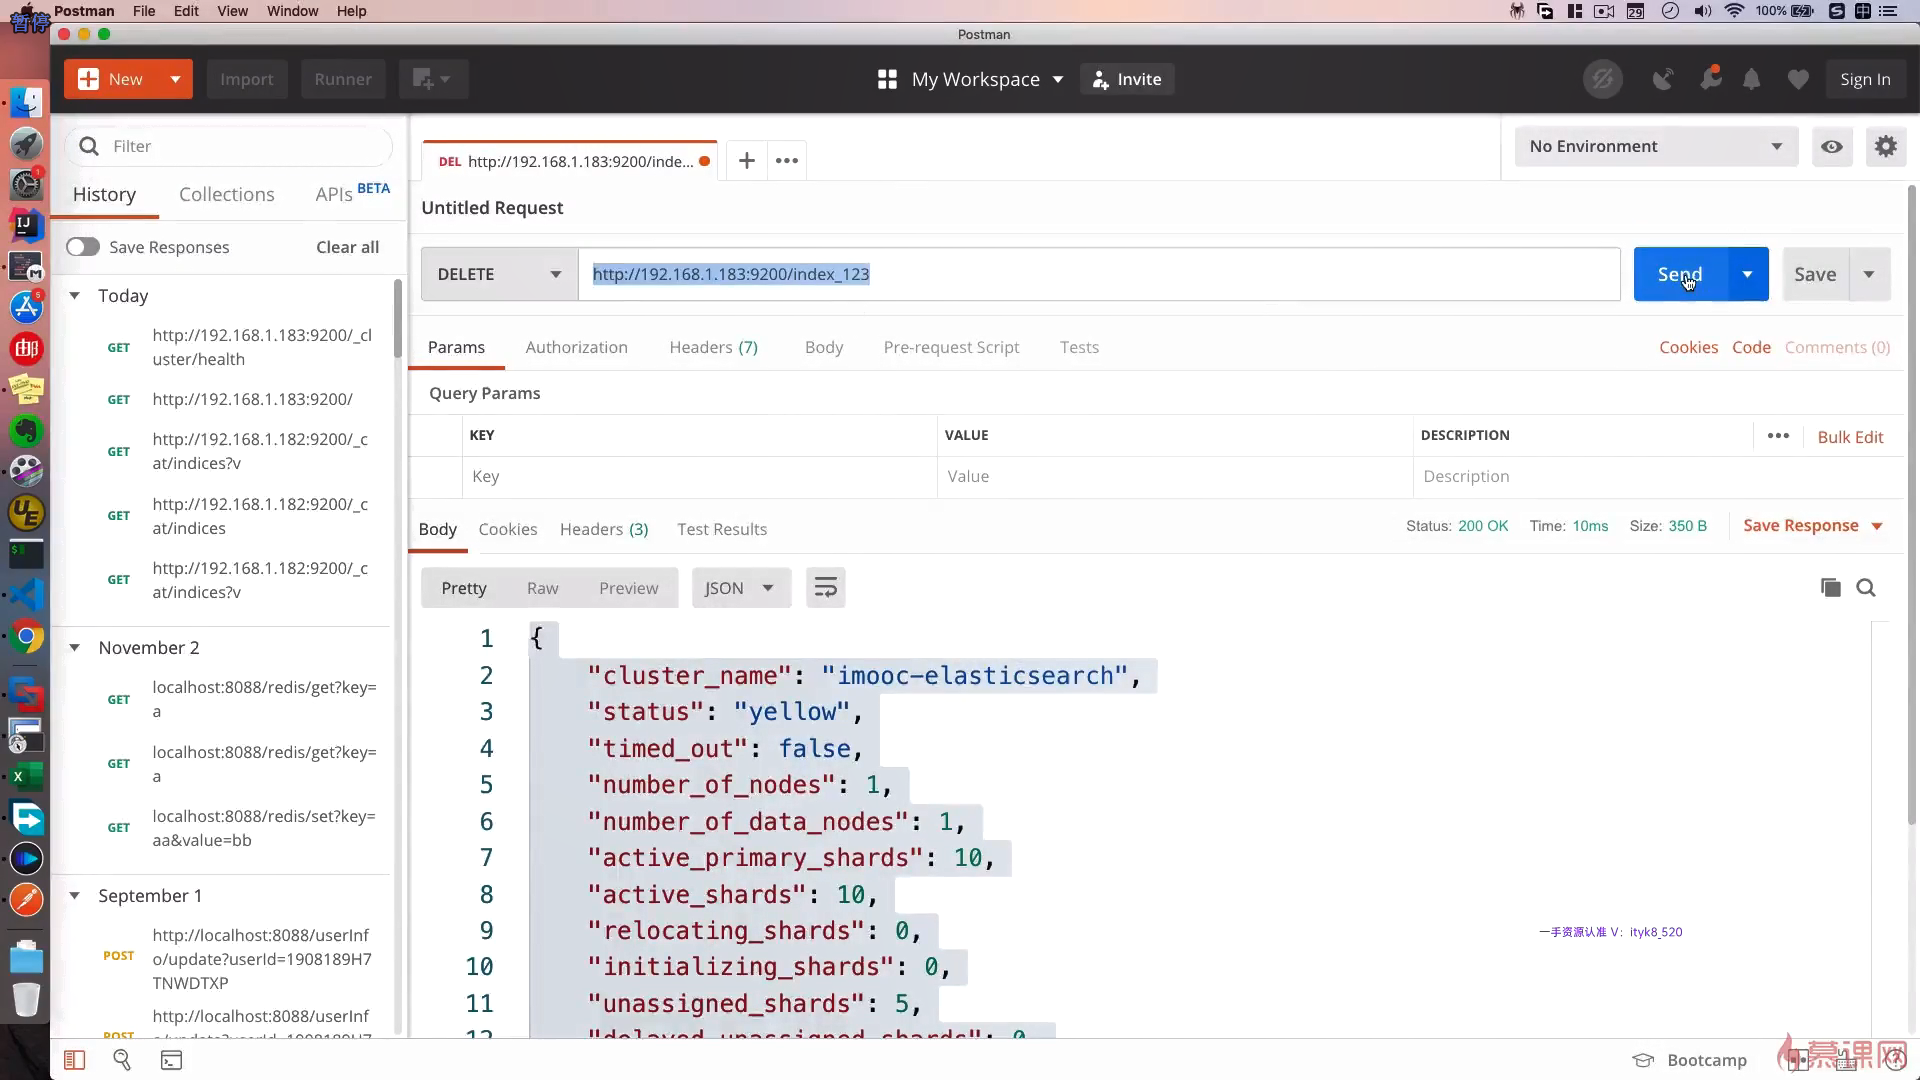Toggle line wrap icon in response toolbar

click(x=825, y=588)
